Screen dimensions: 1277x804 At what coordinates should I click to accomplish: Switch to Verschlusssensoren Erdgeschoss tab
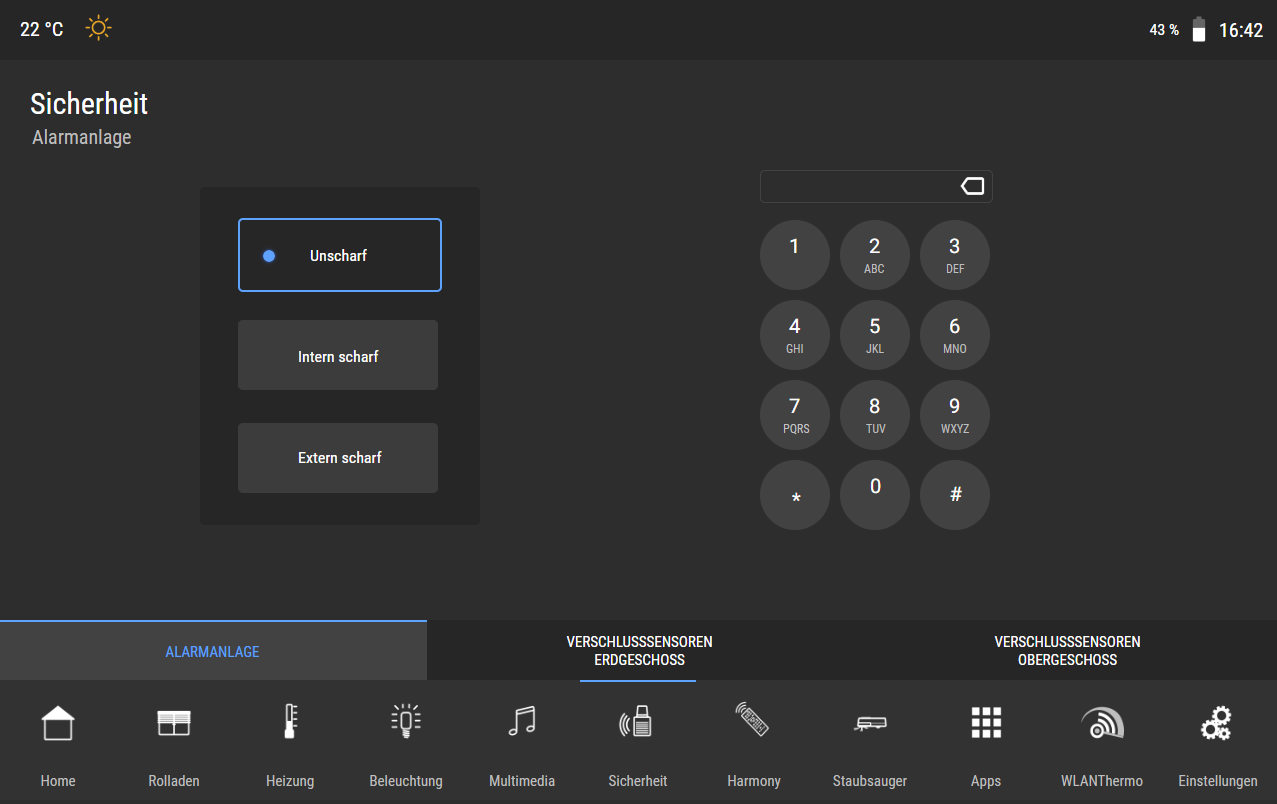point(639,651)
